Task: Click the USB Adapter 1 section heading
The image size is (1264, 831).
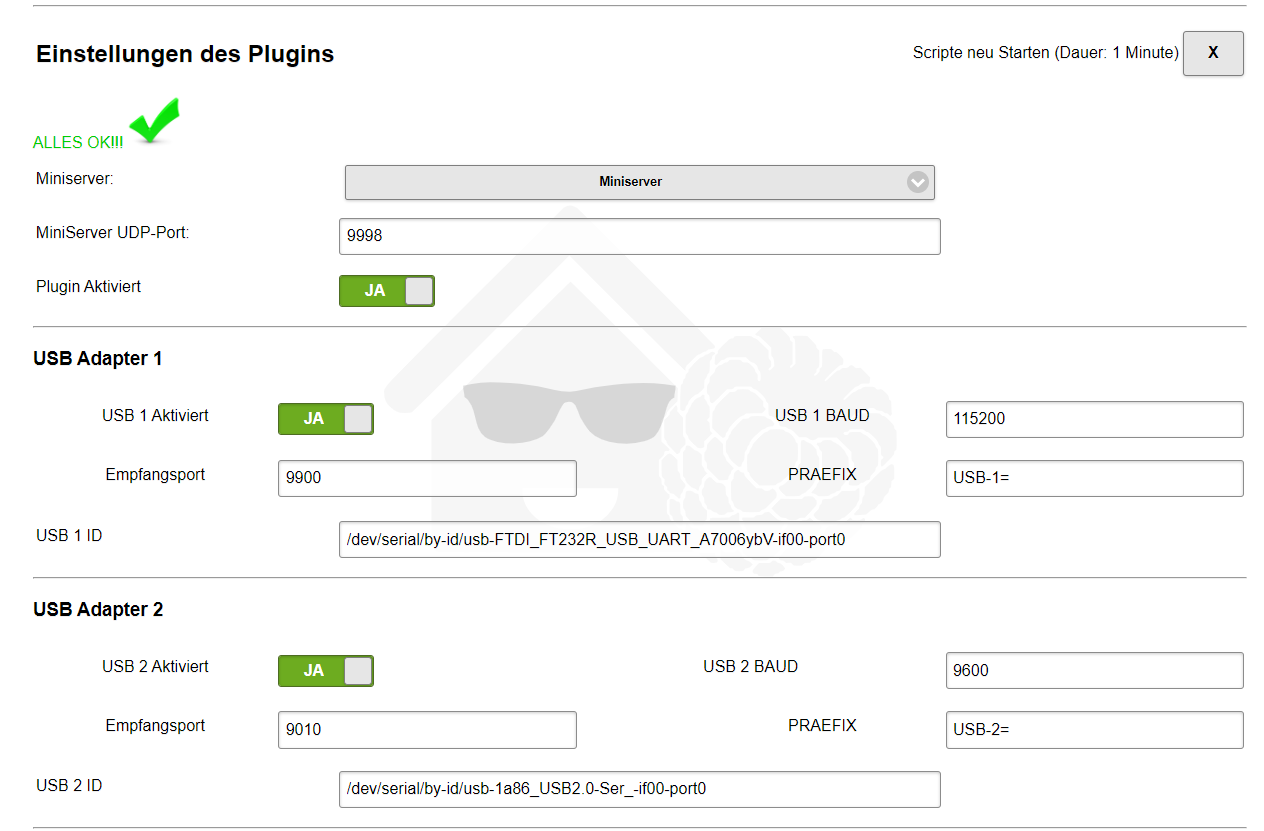Action: (98, 358)
